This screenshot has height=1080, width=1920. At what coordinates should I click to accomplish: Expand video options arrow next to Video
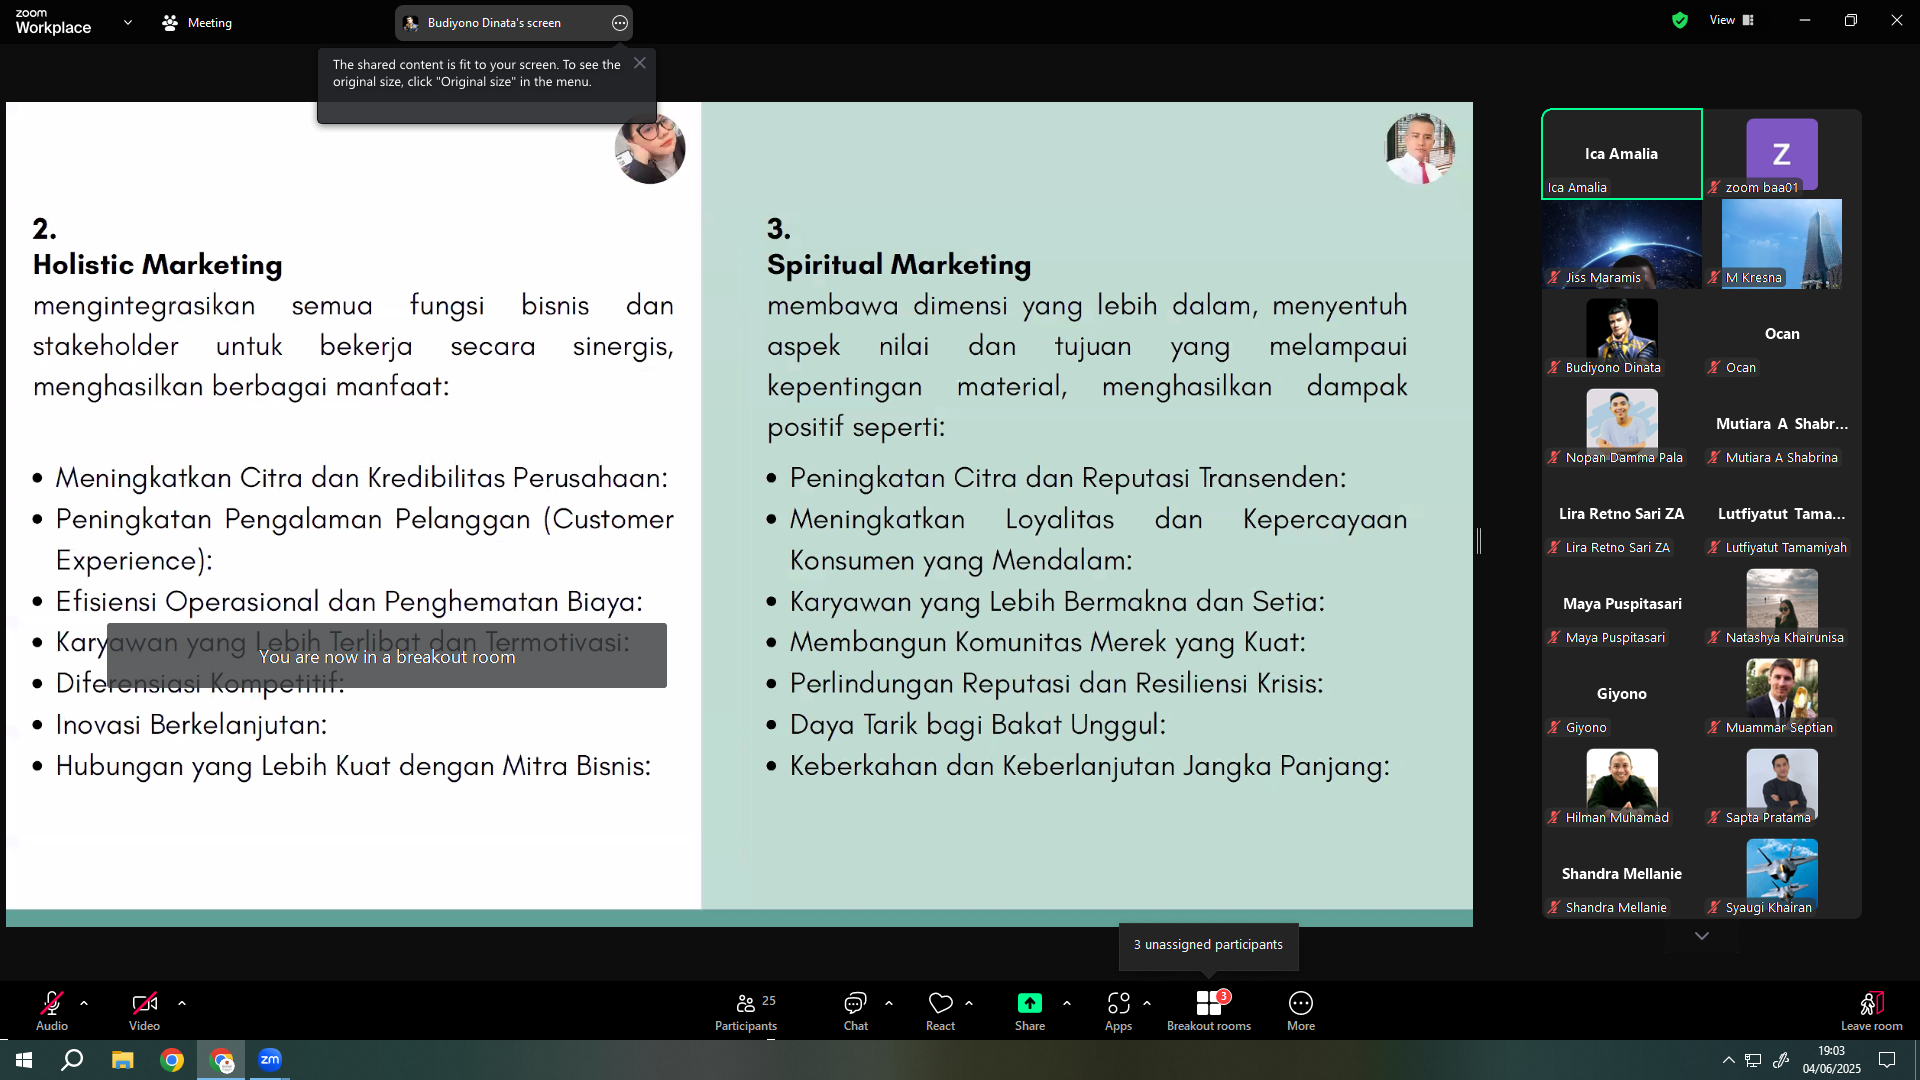click(x=182, y=1003)
